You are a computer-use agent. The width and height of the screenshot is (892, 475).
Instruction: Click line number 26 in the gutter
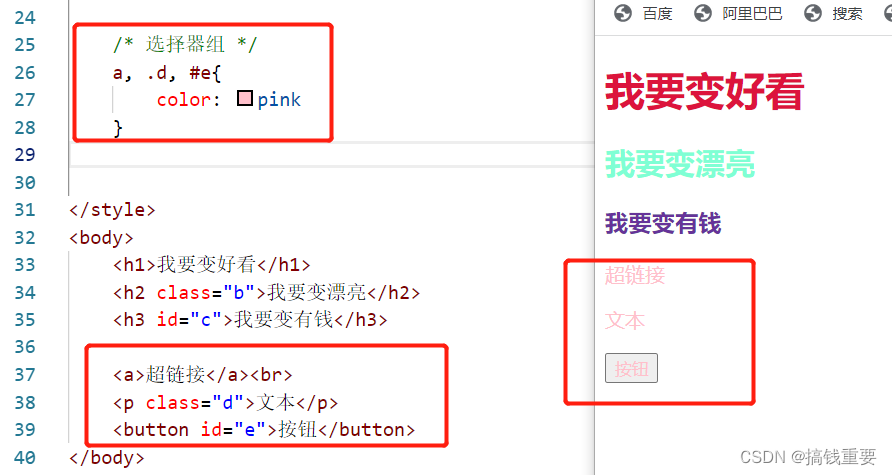tap(24, 73)
